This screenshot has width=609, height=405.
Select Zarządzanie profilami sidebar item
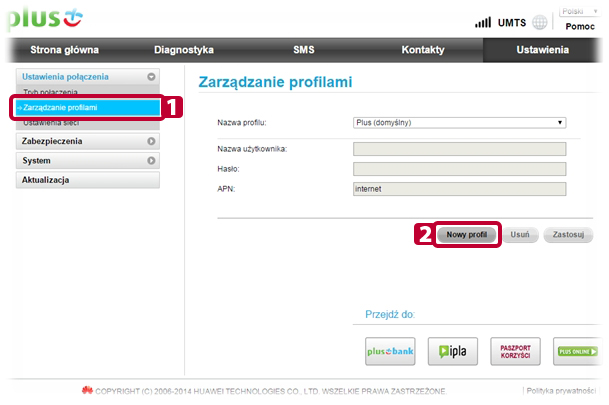(x=88, y=108)
